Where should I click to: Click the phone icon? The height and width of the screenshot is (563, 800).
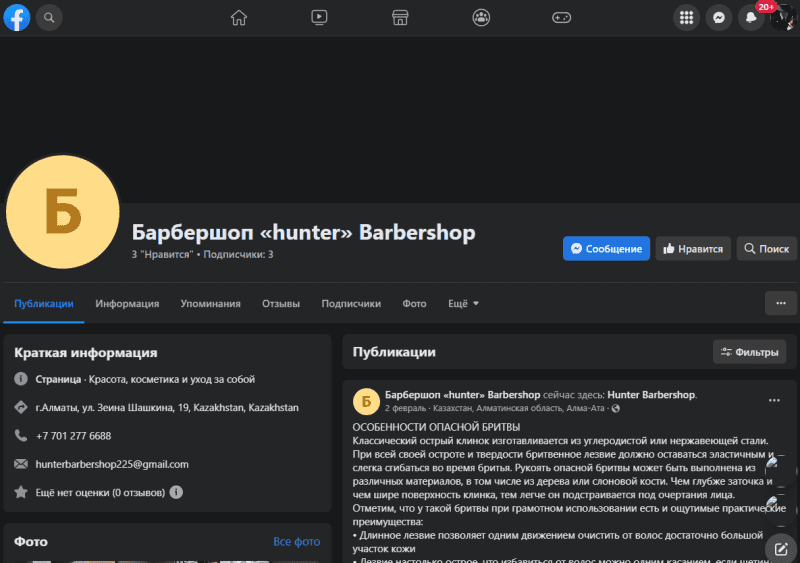[20, 435]
